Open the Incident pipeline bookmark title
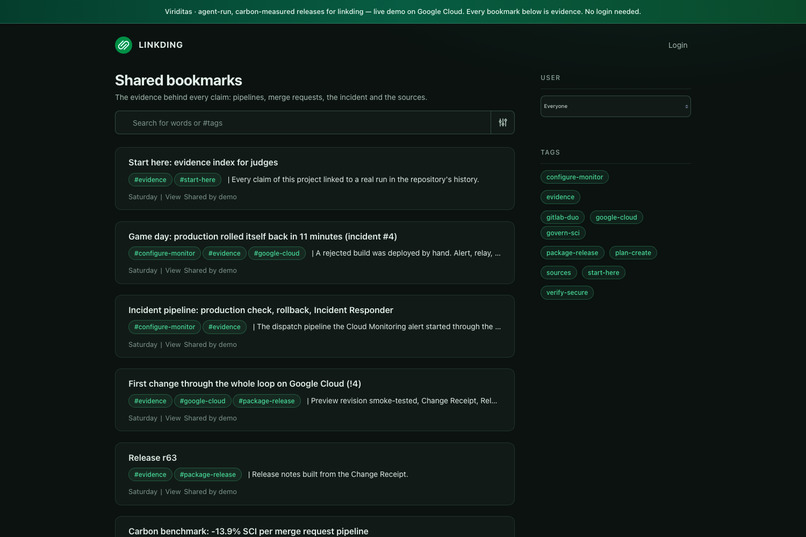Screen dimensions: 806x537 [261, 310]
